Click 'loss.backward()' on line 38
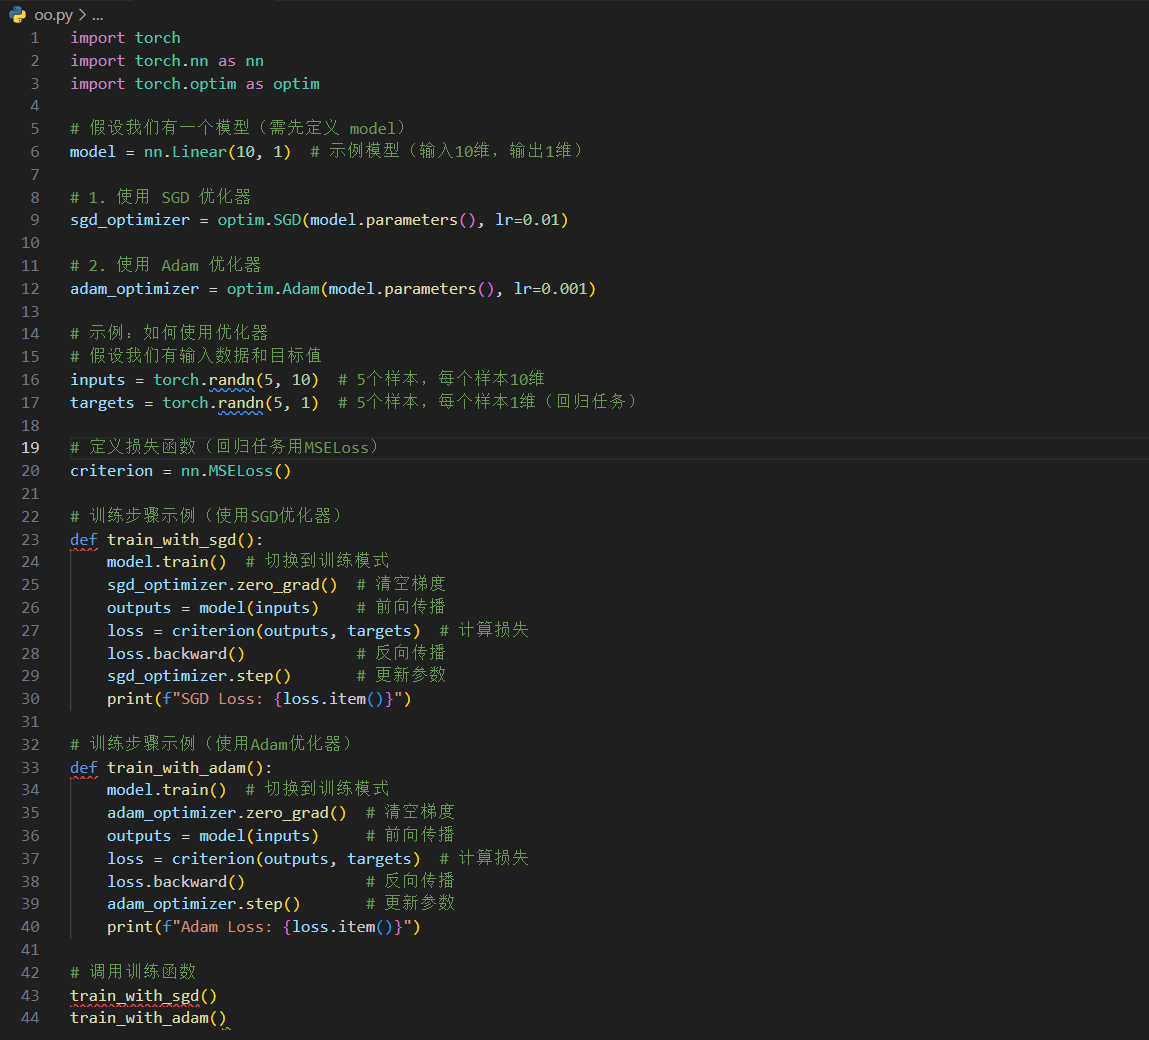This screenshot has width=1149, height=1040. tap(176, 882)
